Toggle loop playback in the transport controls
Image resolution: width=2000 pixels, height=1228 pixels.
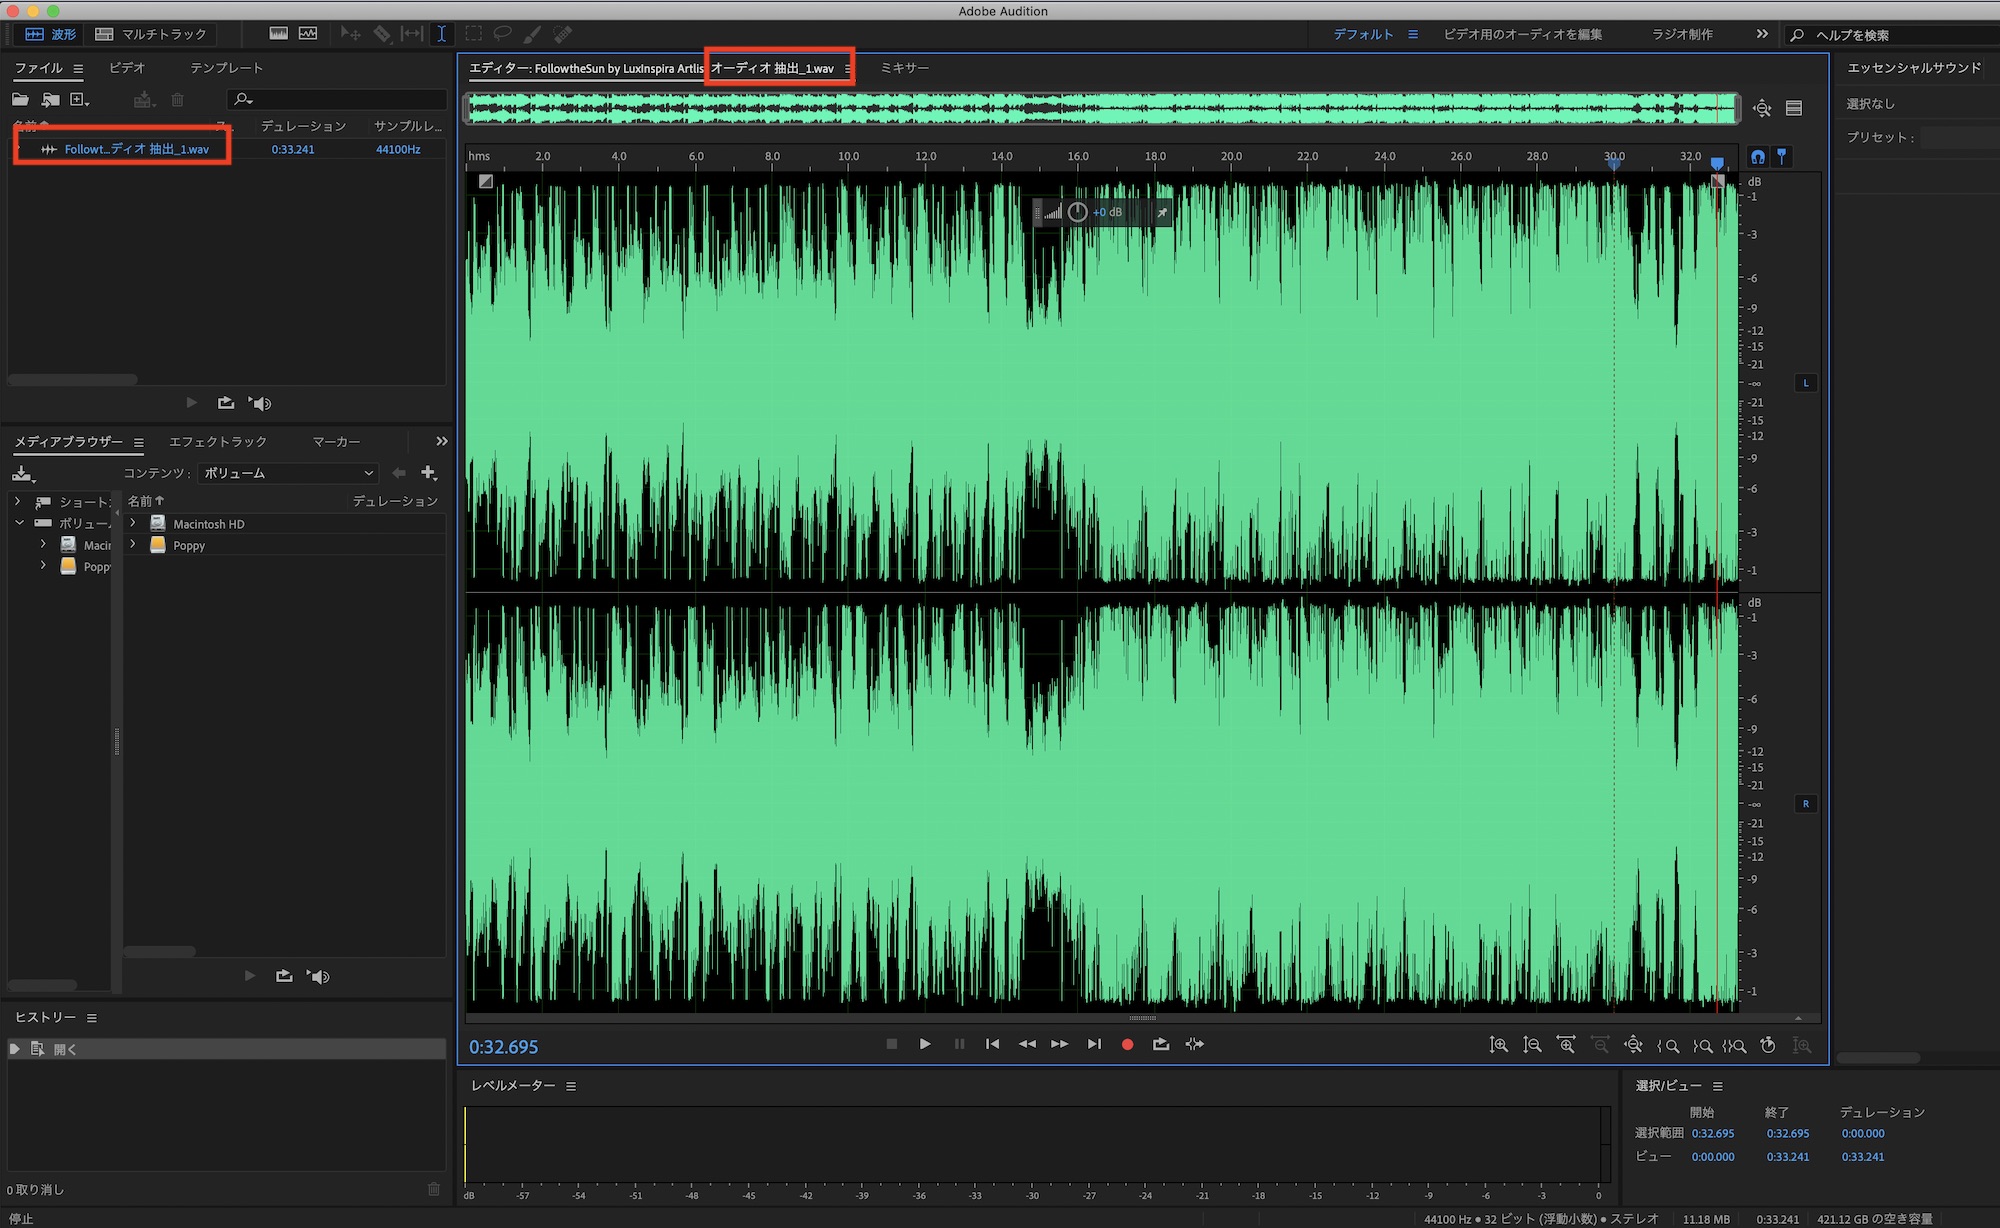1160,1044
